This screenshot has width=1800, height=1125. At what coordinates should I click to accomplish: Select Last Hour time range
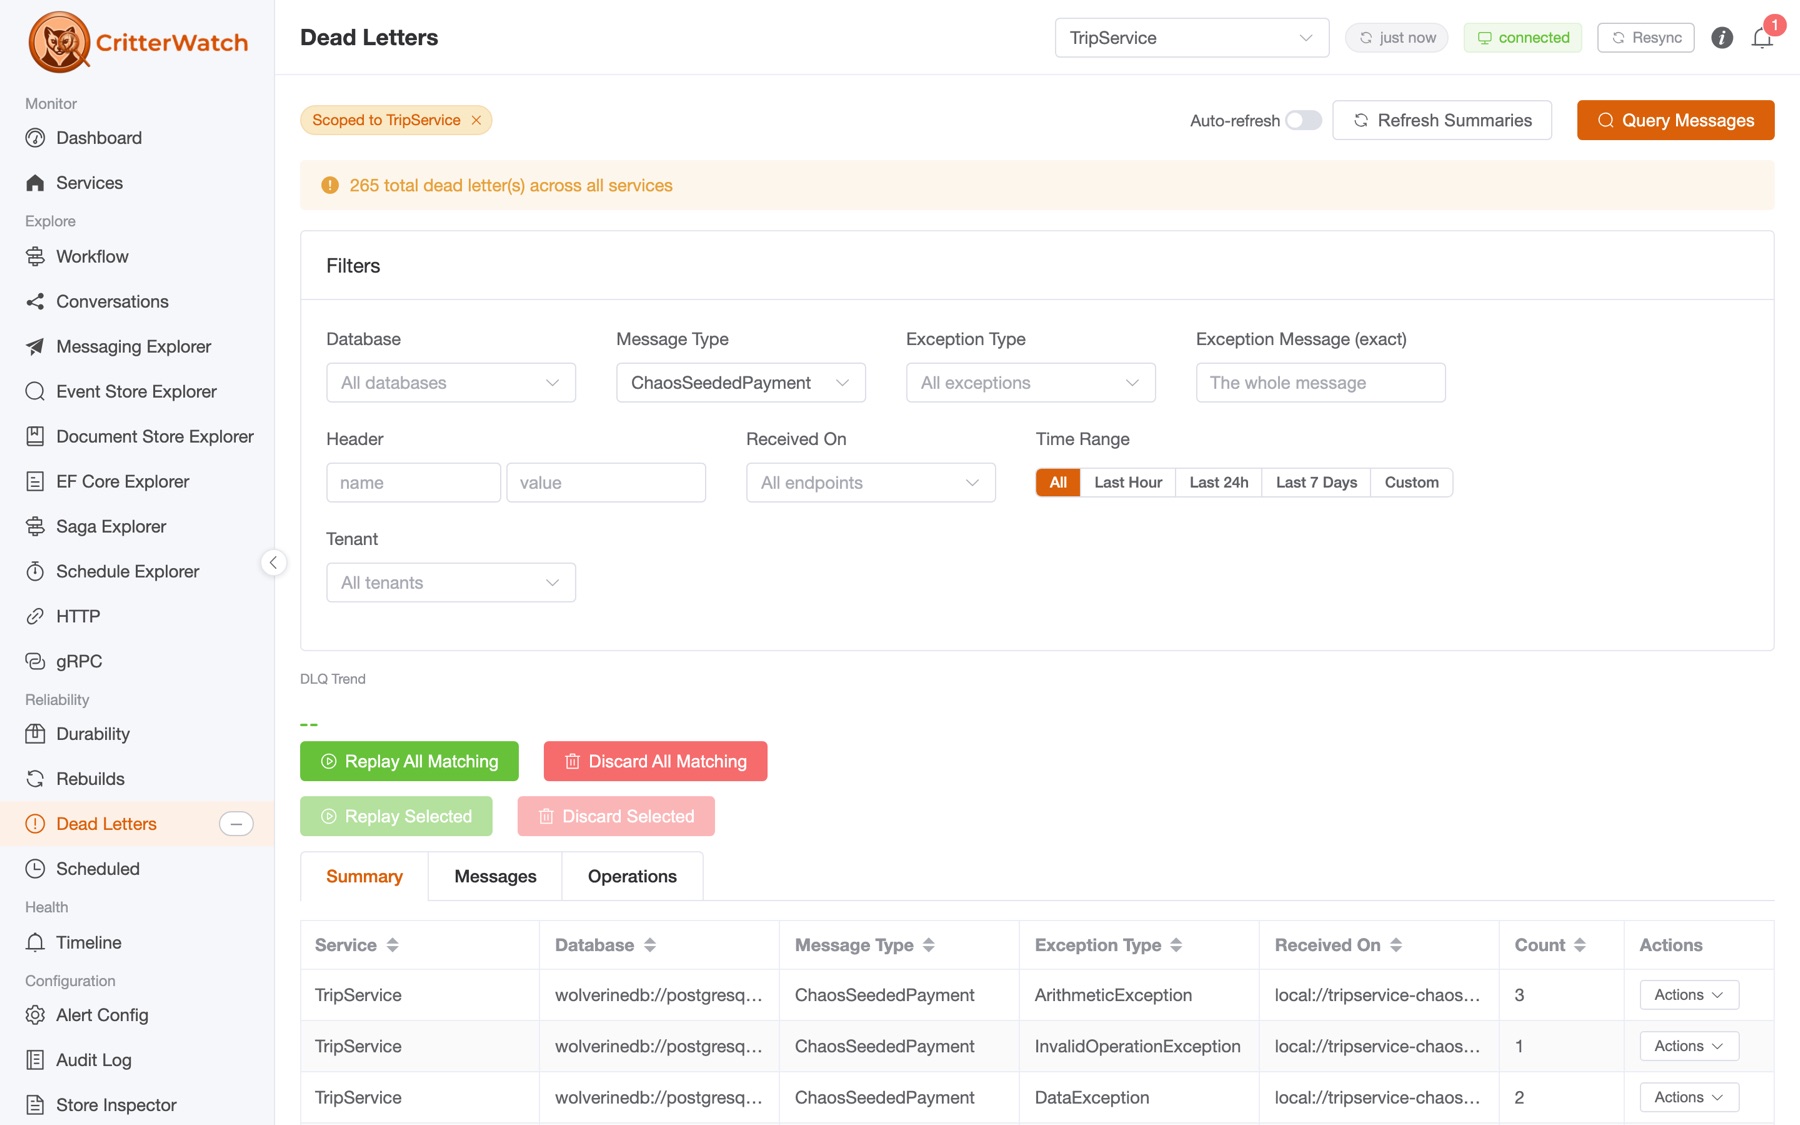(1128, 482)
